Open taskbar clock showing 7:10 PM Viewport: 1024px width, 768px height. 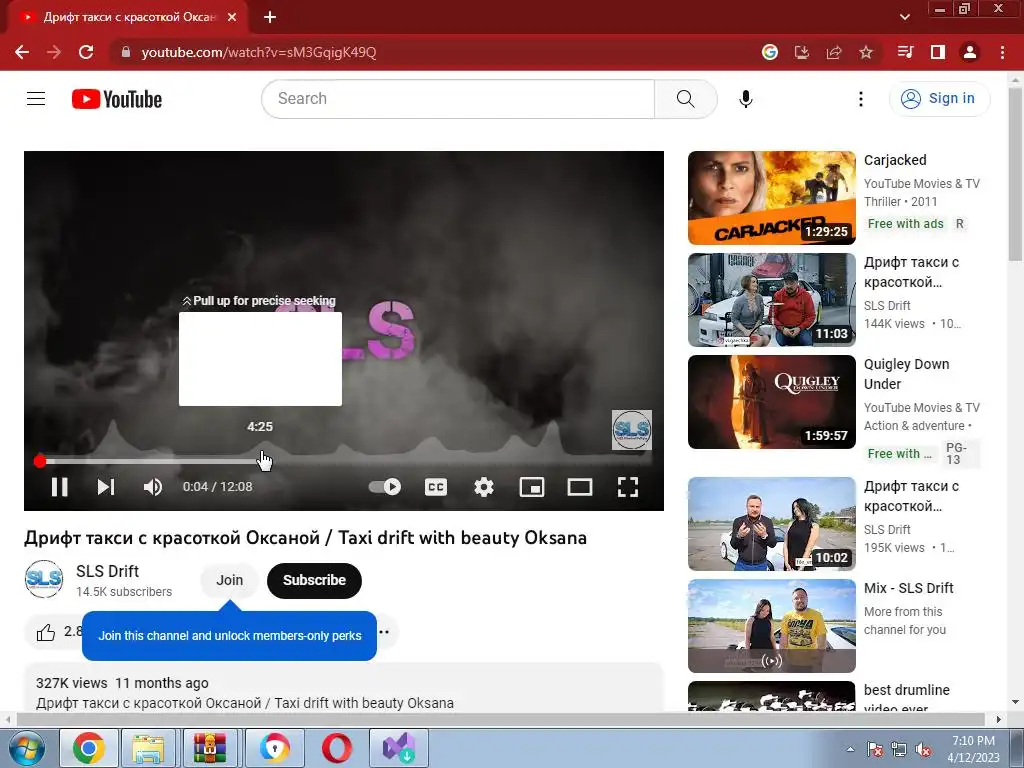click(973, 748)
